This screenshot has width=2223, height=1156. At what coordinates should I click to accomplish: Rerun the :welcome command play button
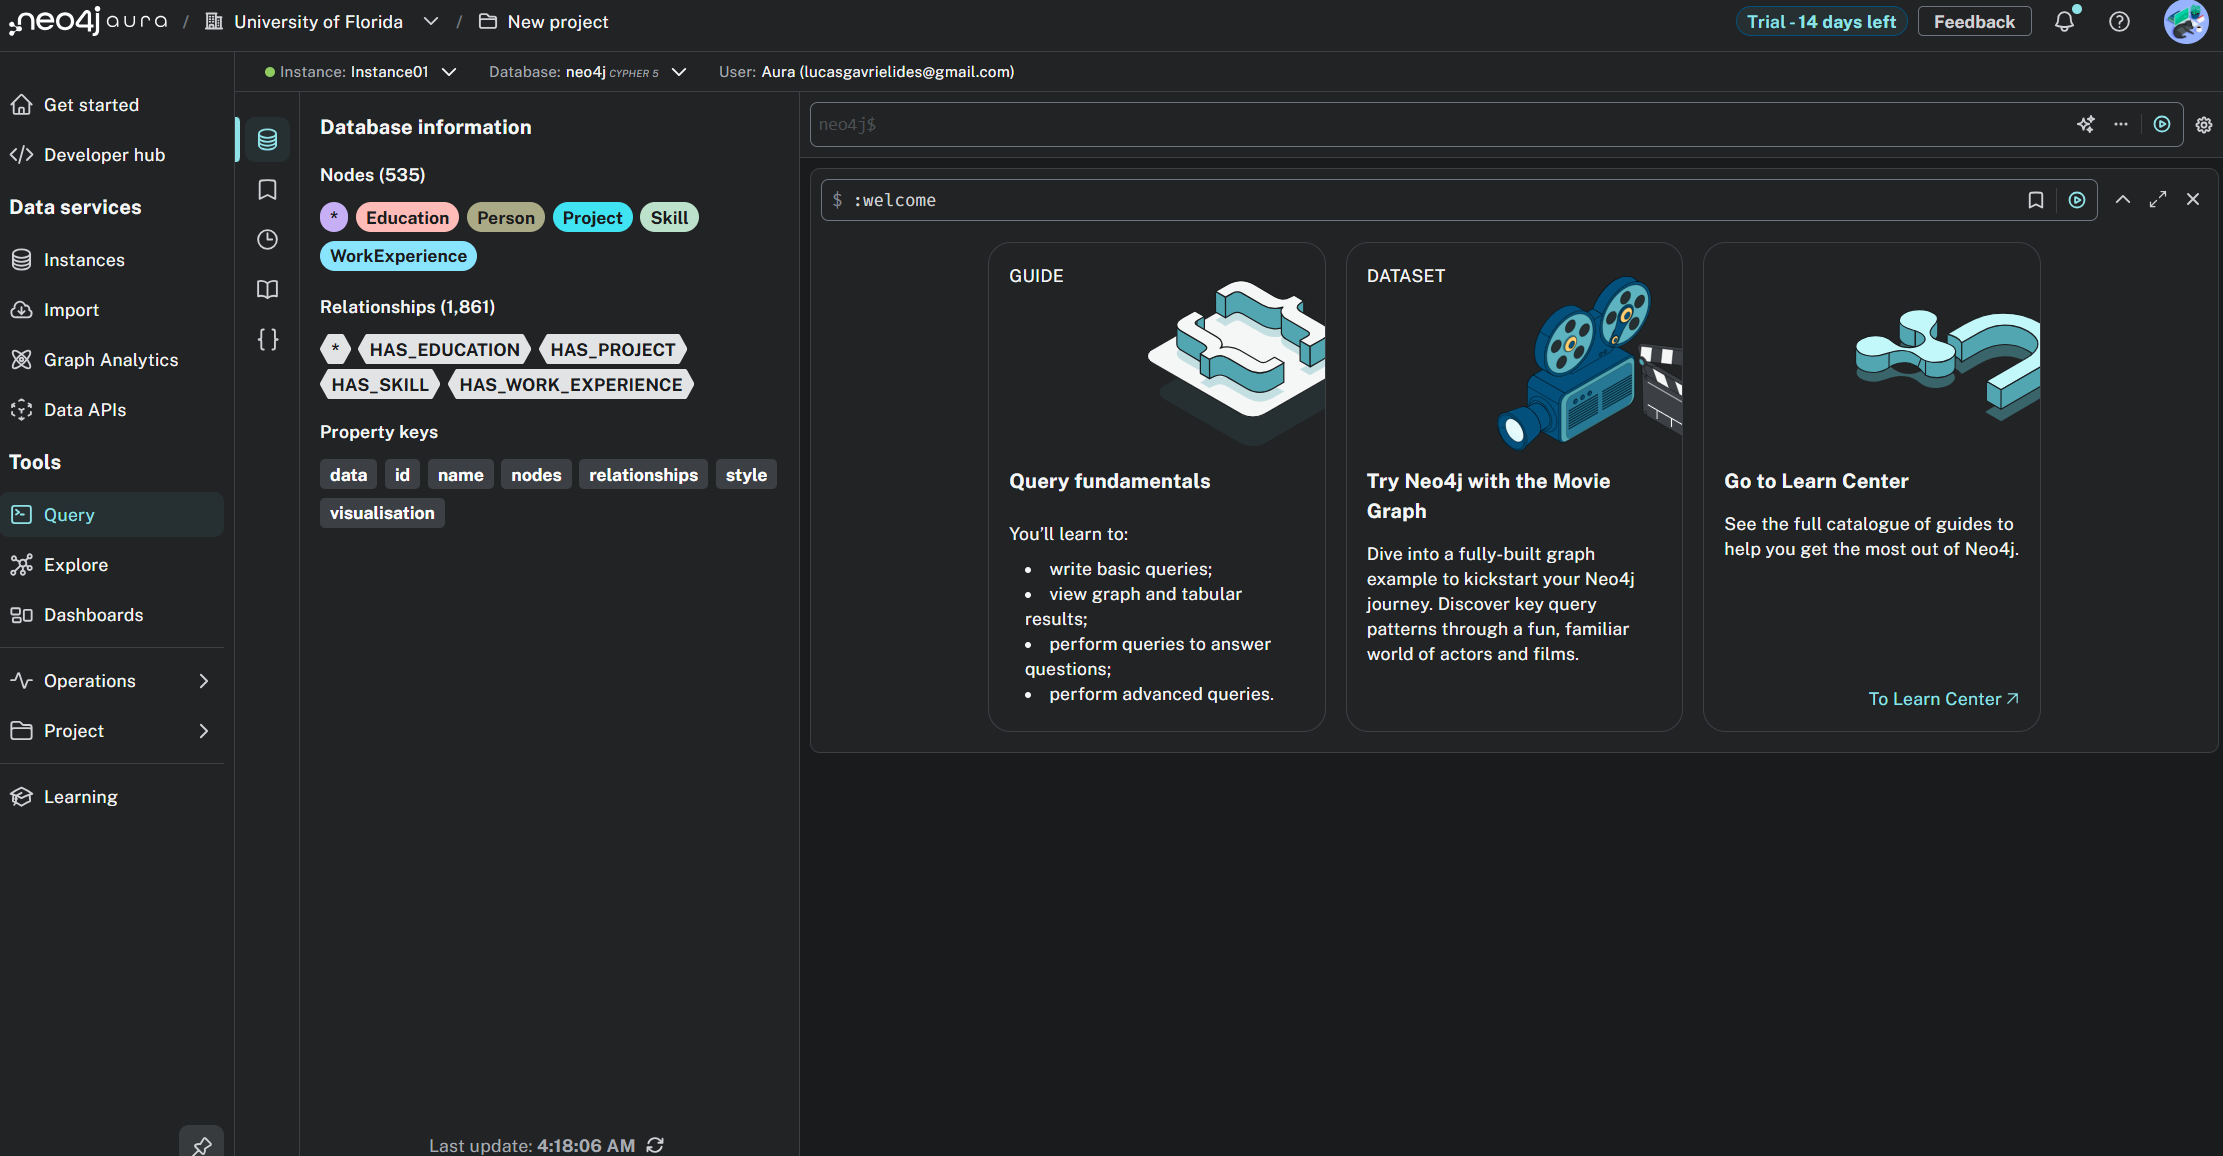(2077, 200)
